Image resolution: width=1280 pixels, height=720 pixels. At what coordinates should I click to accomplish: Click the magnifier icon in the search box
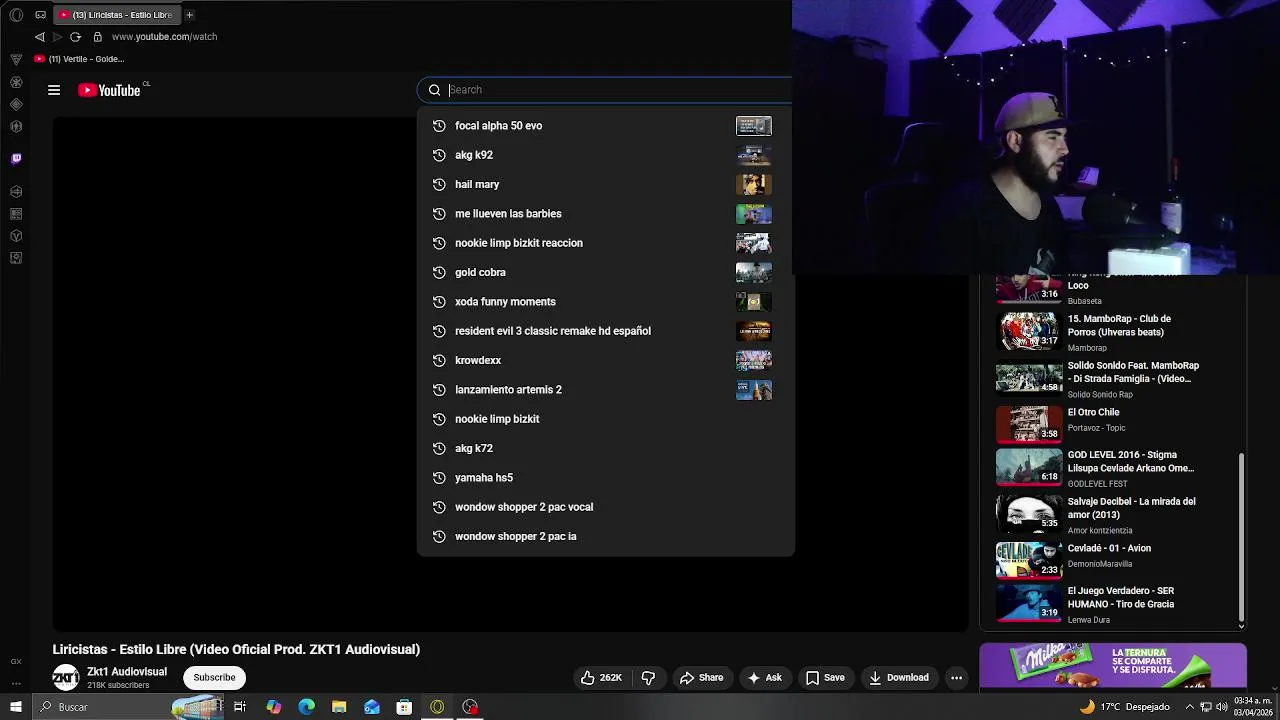tap(434, 90)
